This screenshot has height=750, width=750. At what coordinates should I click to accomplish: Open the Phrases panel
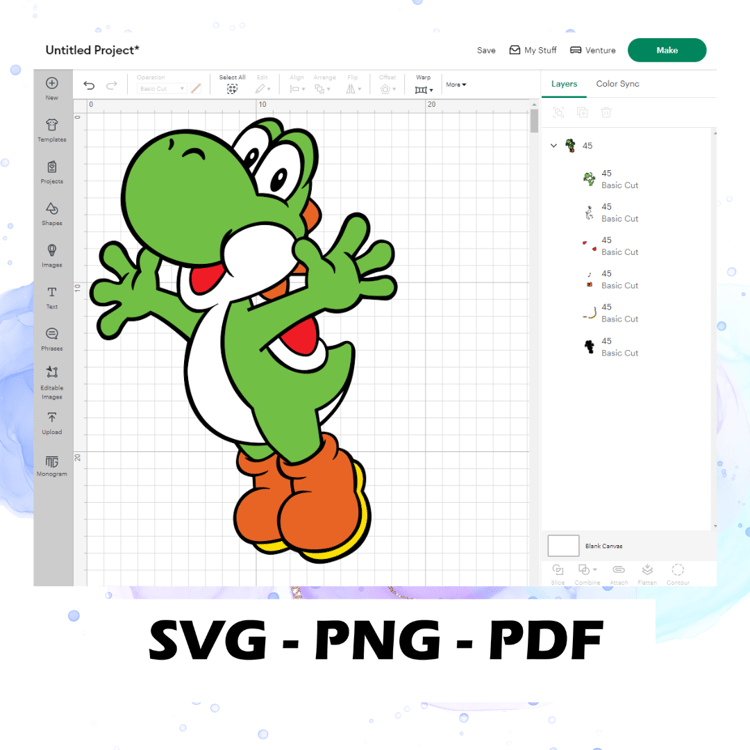tap(52, 339)
